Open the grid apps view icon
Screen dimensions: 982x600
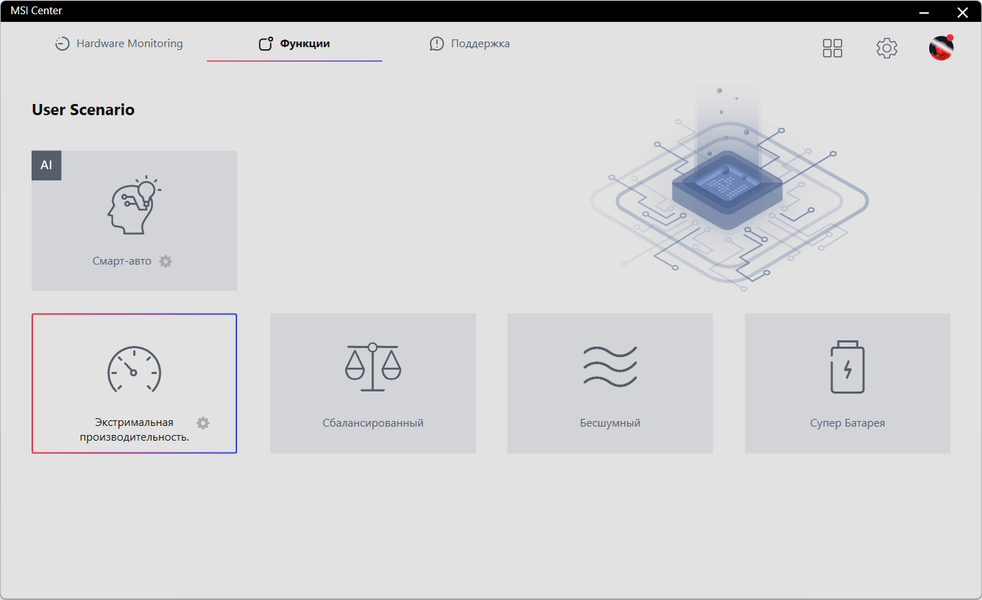click(x=832, y=48)
